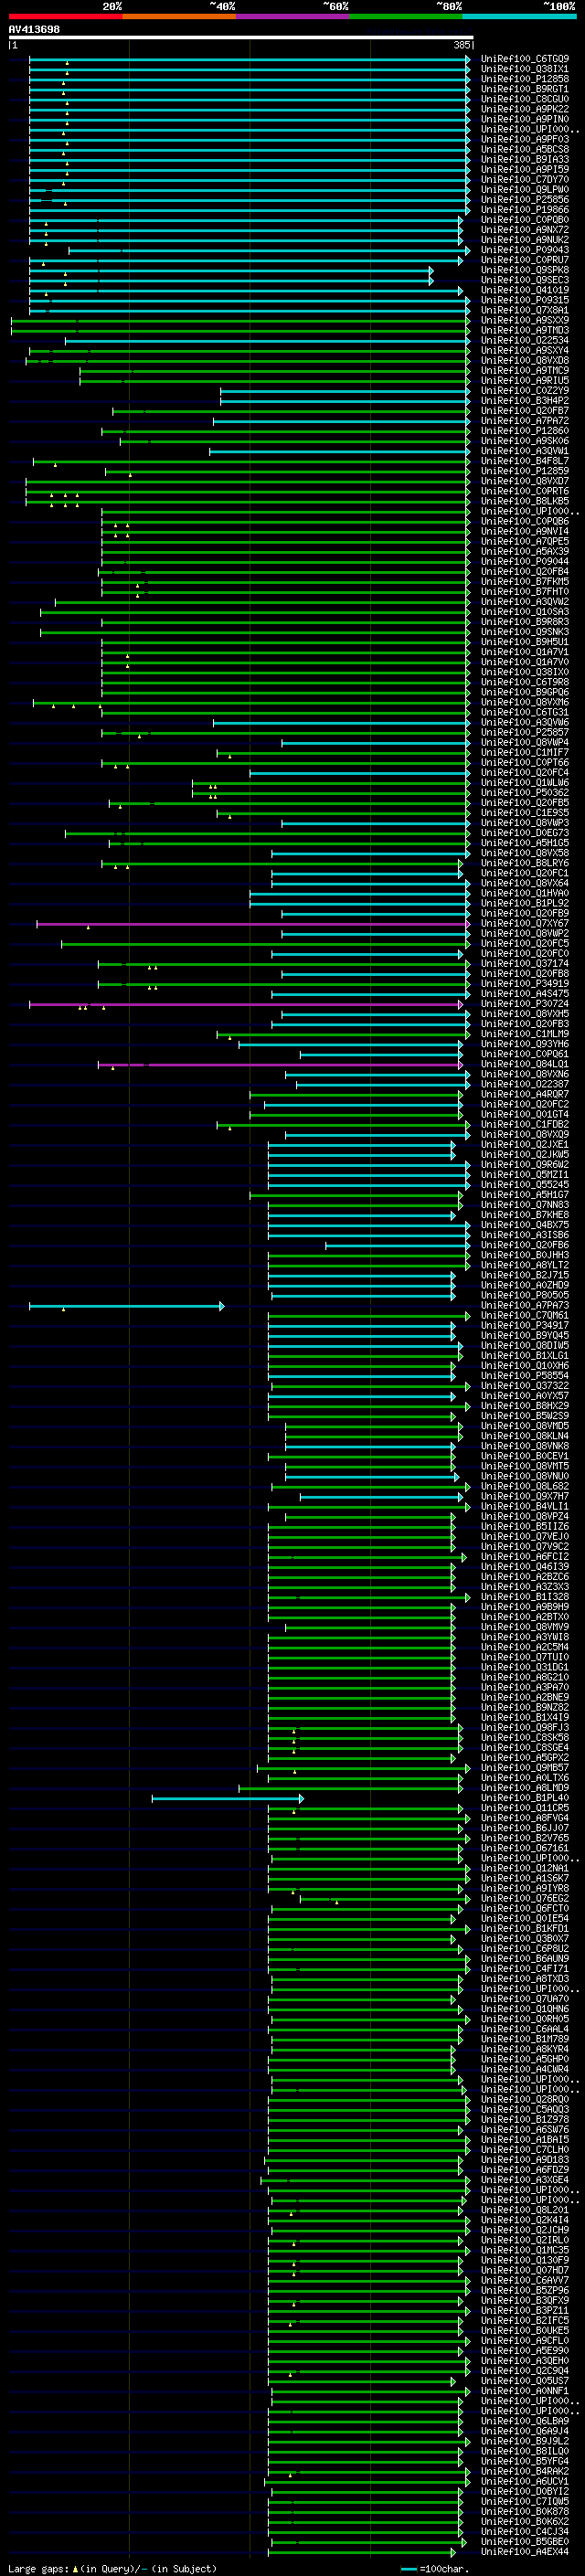Select hit label UniRef100_P19866
The width and height of the screenshot is (585, 2576).
525,210
